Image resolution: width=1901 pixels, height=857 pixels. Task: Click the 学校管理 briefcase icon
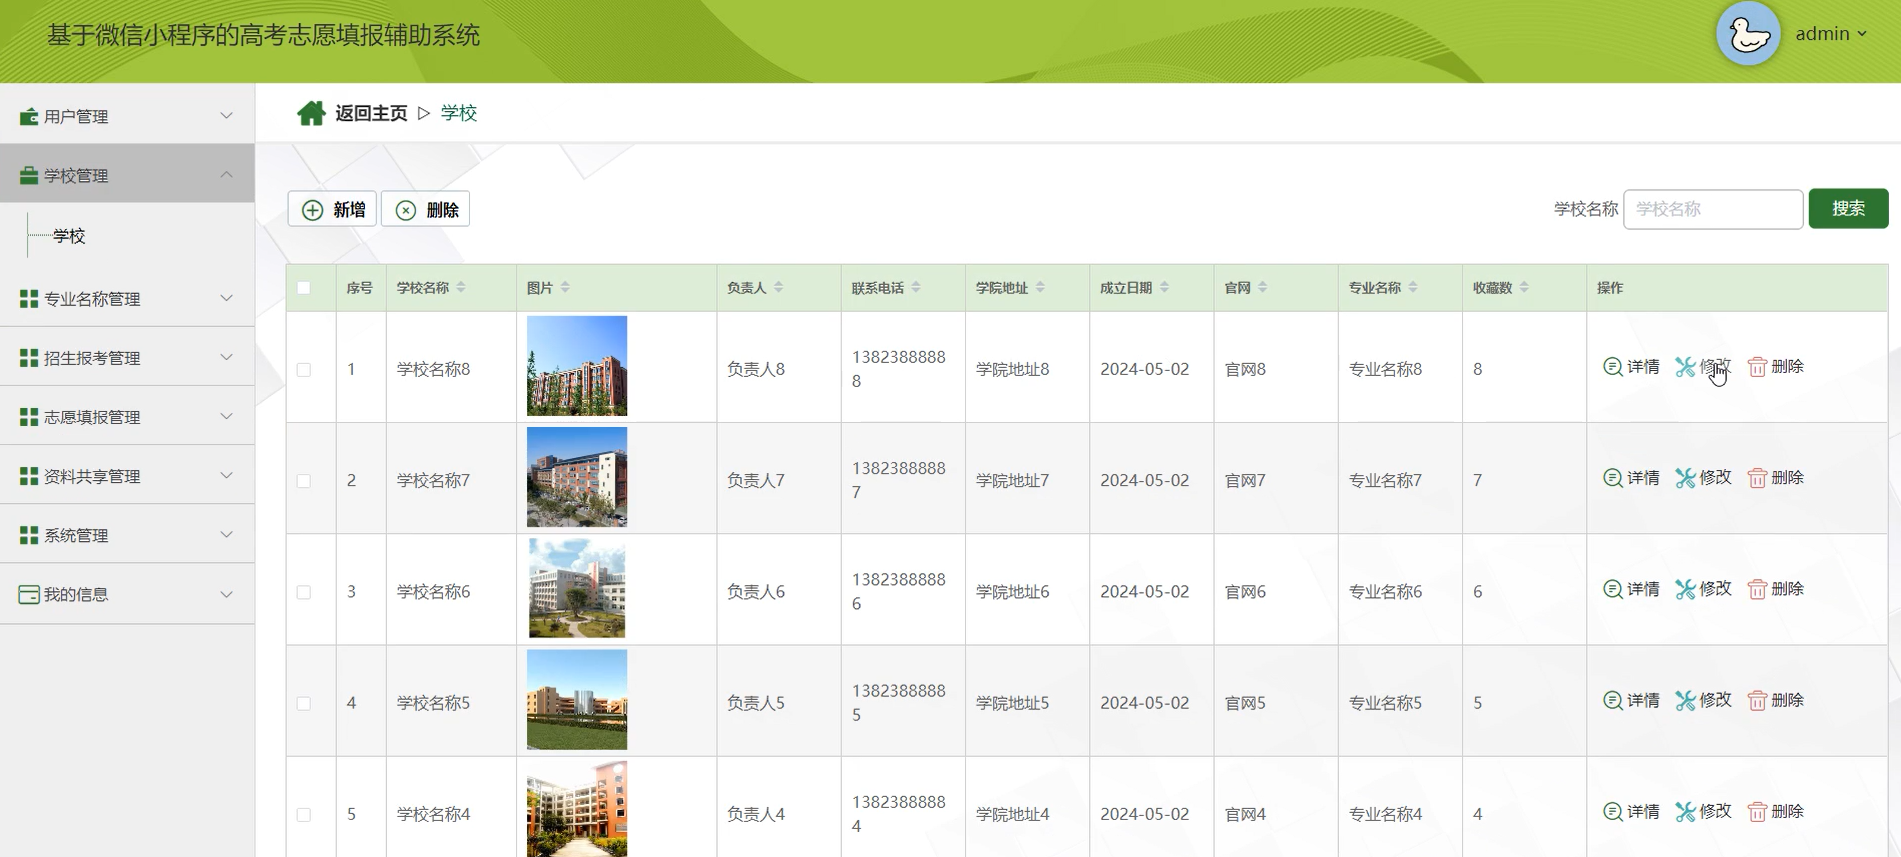[x=29, y=176]
